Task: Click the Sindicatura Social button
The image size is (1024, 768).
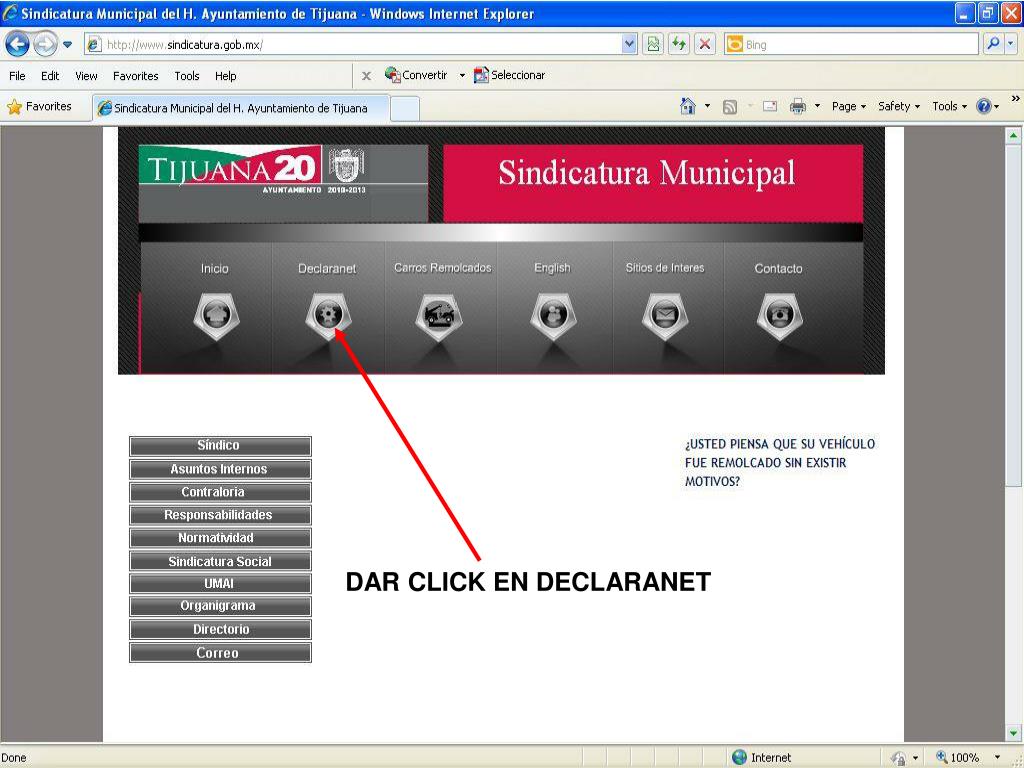Action: [220, 561]
